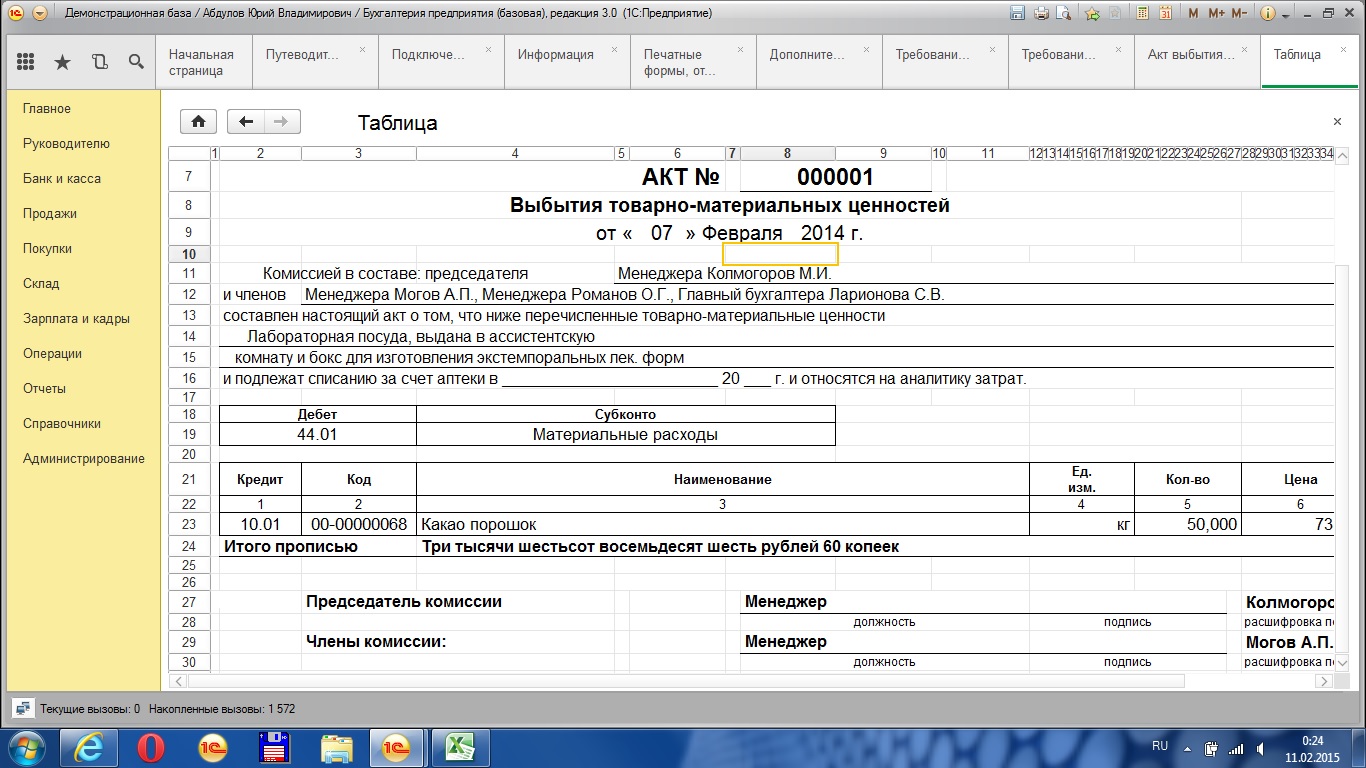
Task: Switch to the Акт выбытия... tab
Action: 1198,62
